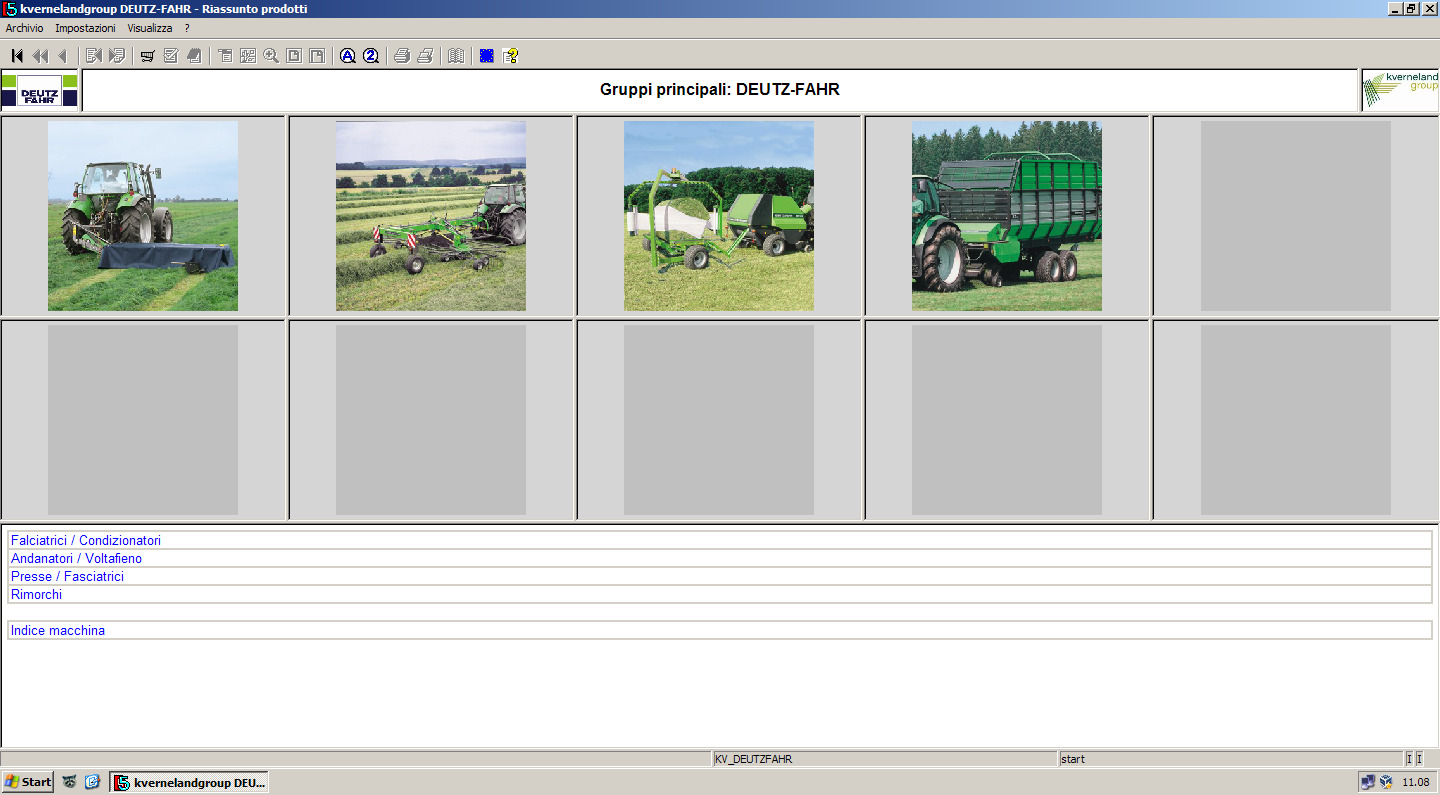Click the single left back arrow icon

pyautogui.click(x=62, y=56)
